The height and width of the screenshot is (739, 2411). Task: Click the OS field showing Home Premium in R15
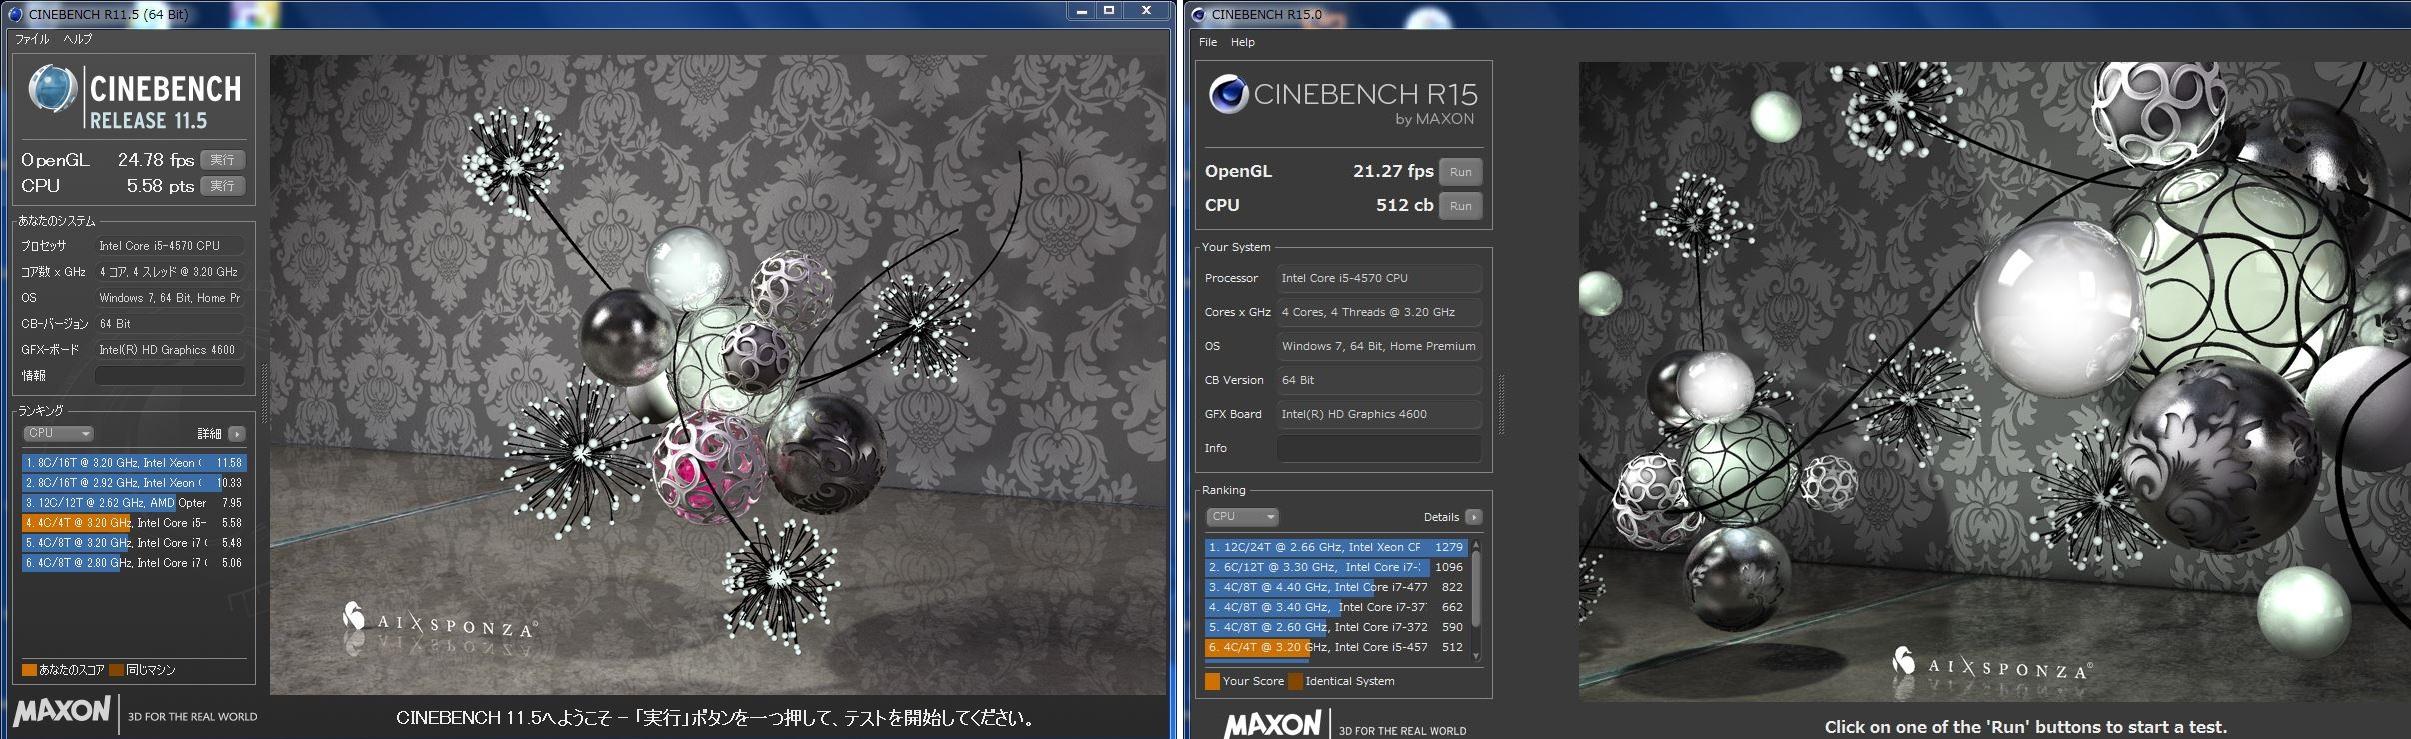point(1379,346)
